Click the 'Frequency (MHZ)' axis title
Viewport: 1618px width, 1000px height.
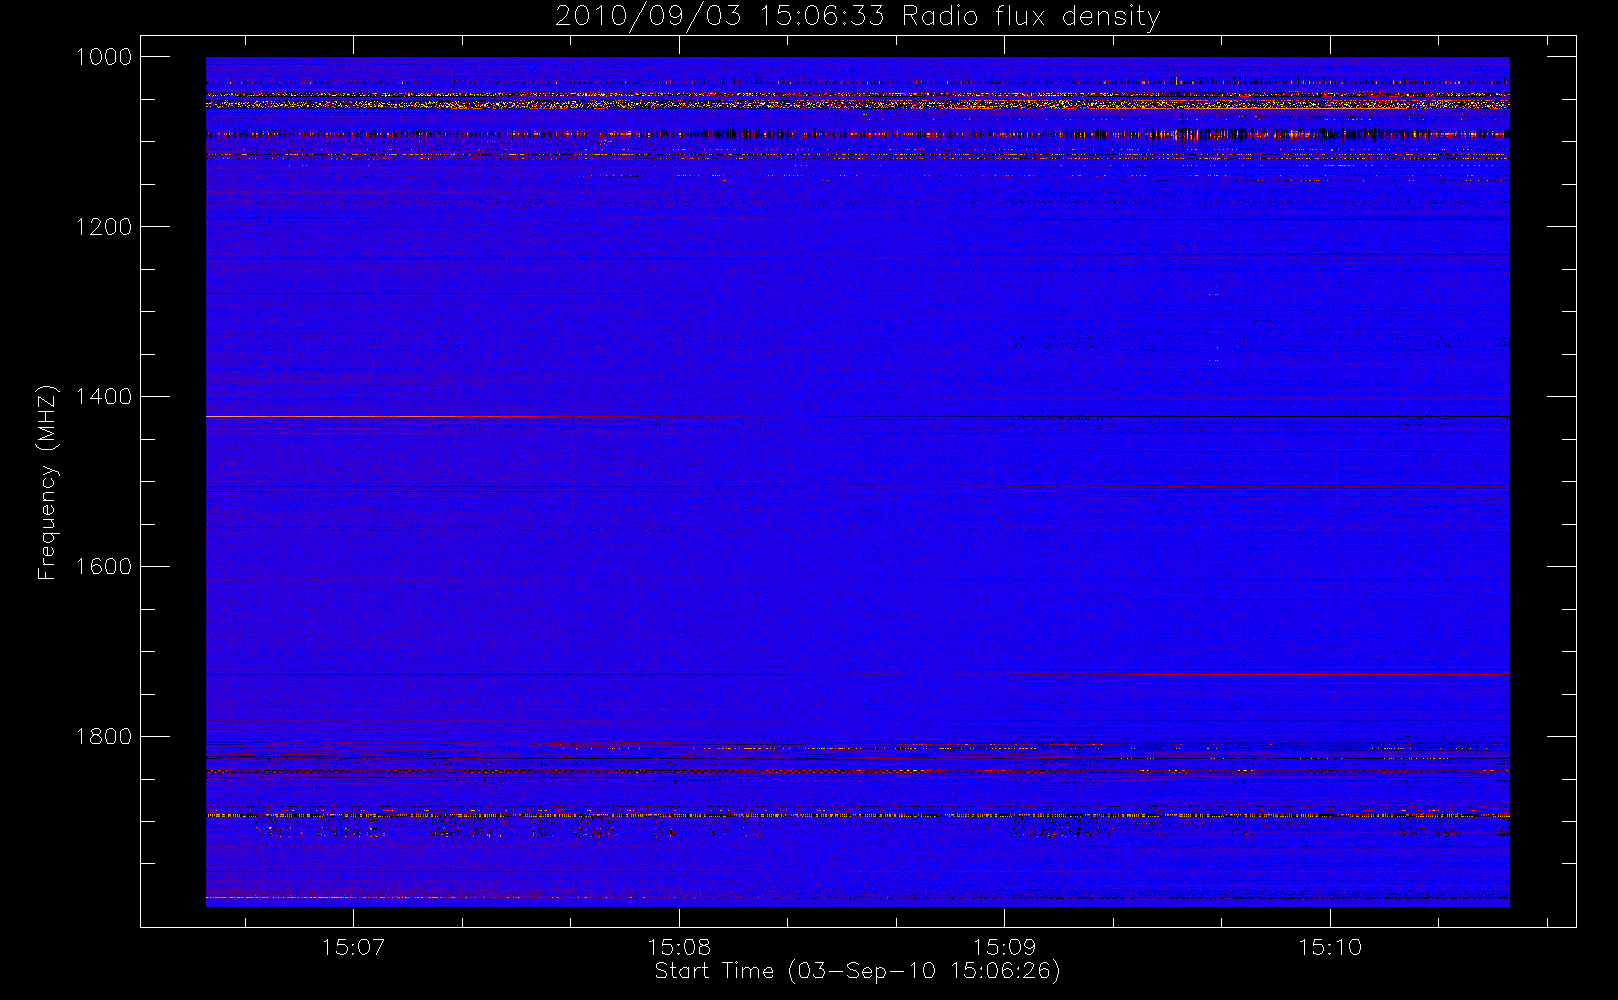point(47,482)
